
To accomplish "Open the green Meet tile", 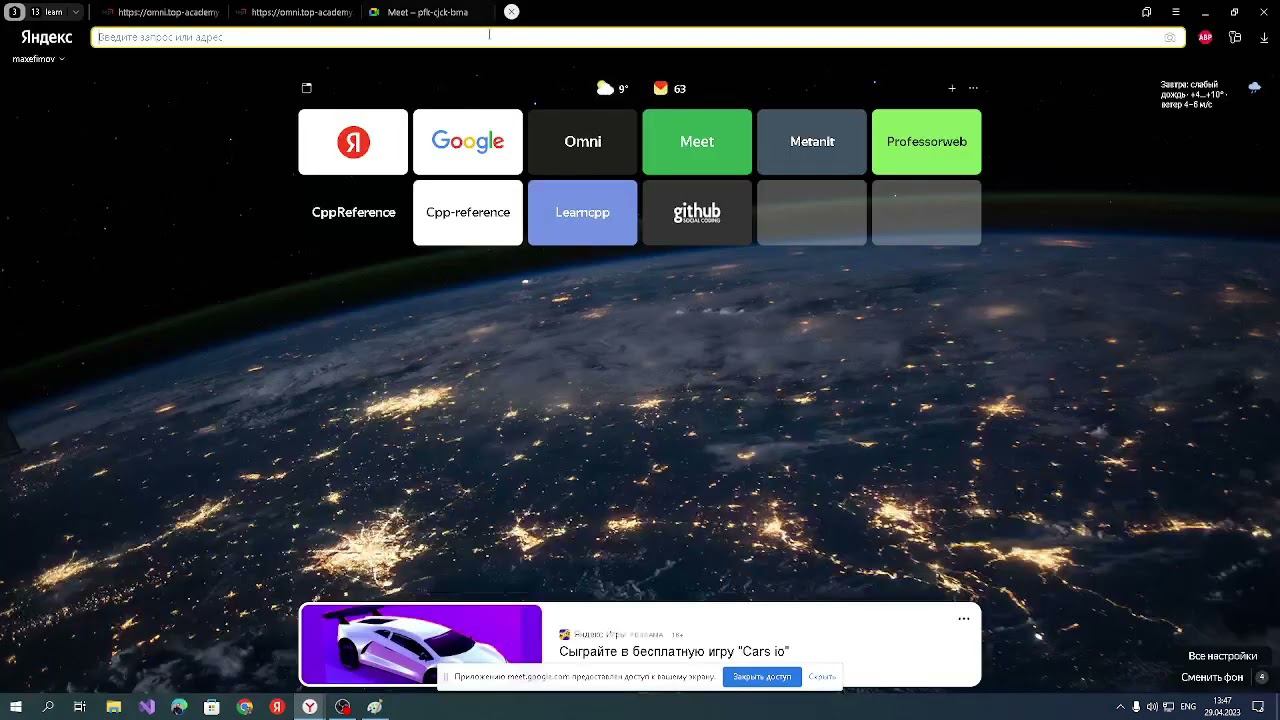I will [697, 142].
